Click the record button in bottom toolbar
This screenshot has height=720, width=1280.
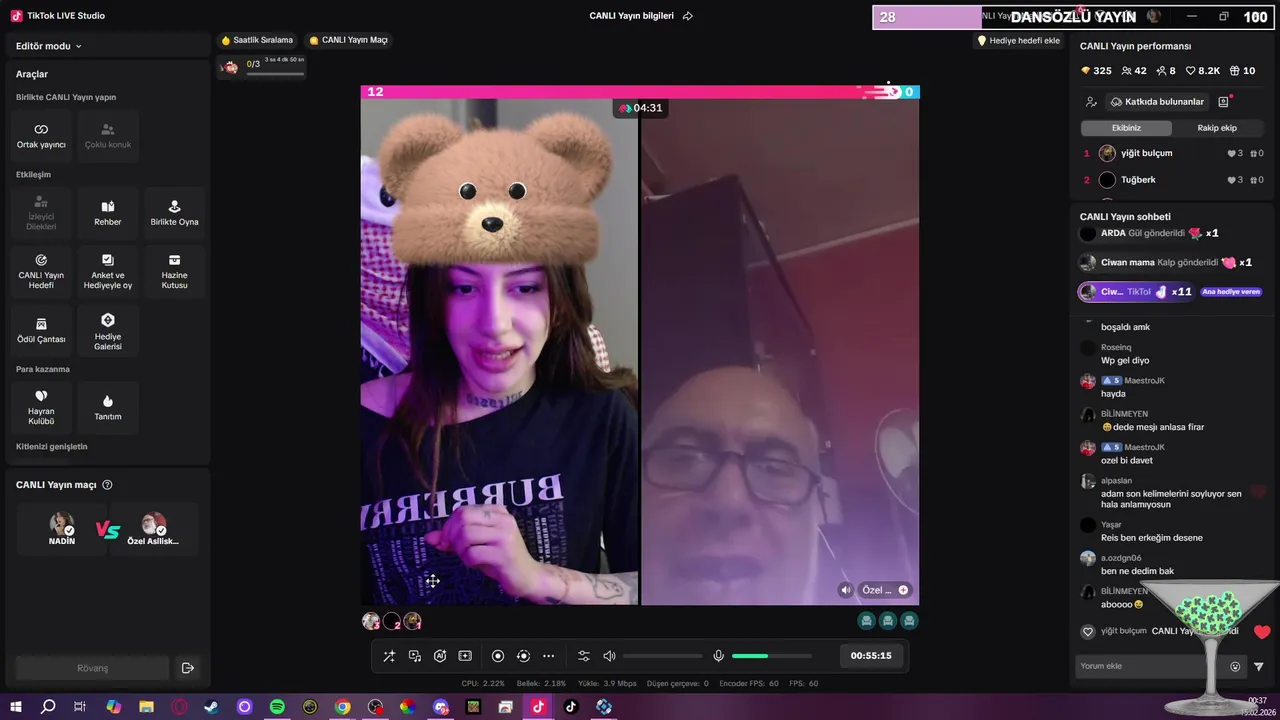498,656
